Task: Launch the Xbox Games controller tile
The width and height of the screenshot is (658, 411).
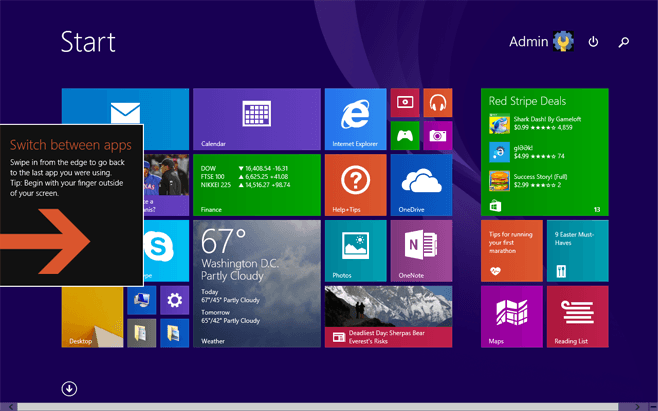Action: click(x=405, y=135)
